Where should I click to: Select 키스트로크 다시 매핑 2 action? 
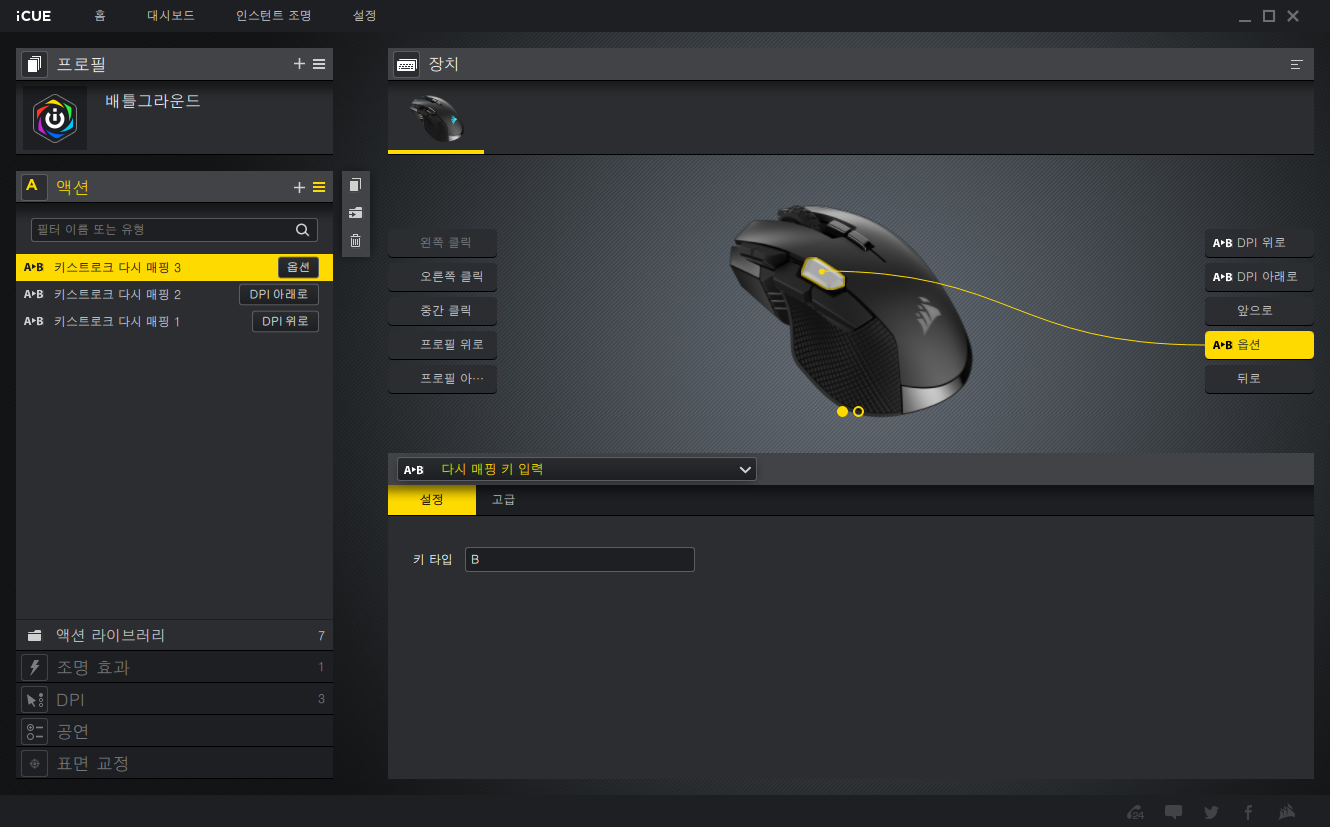pyautogui.click(x=174, y=294)
